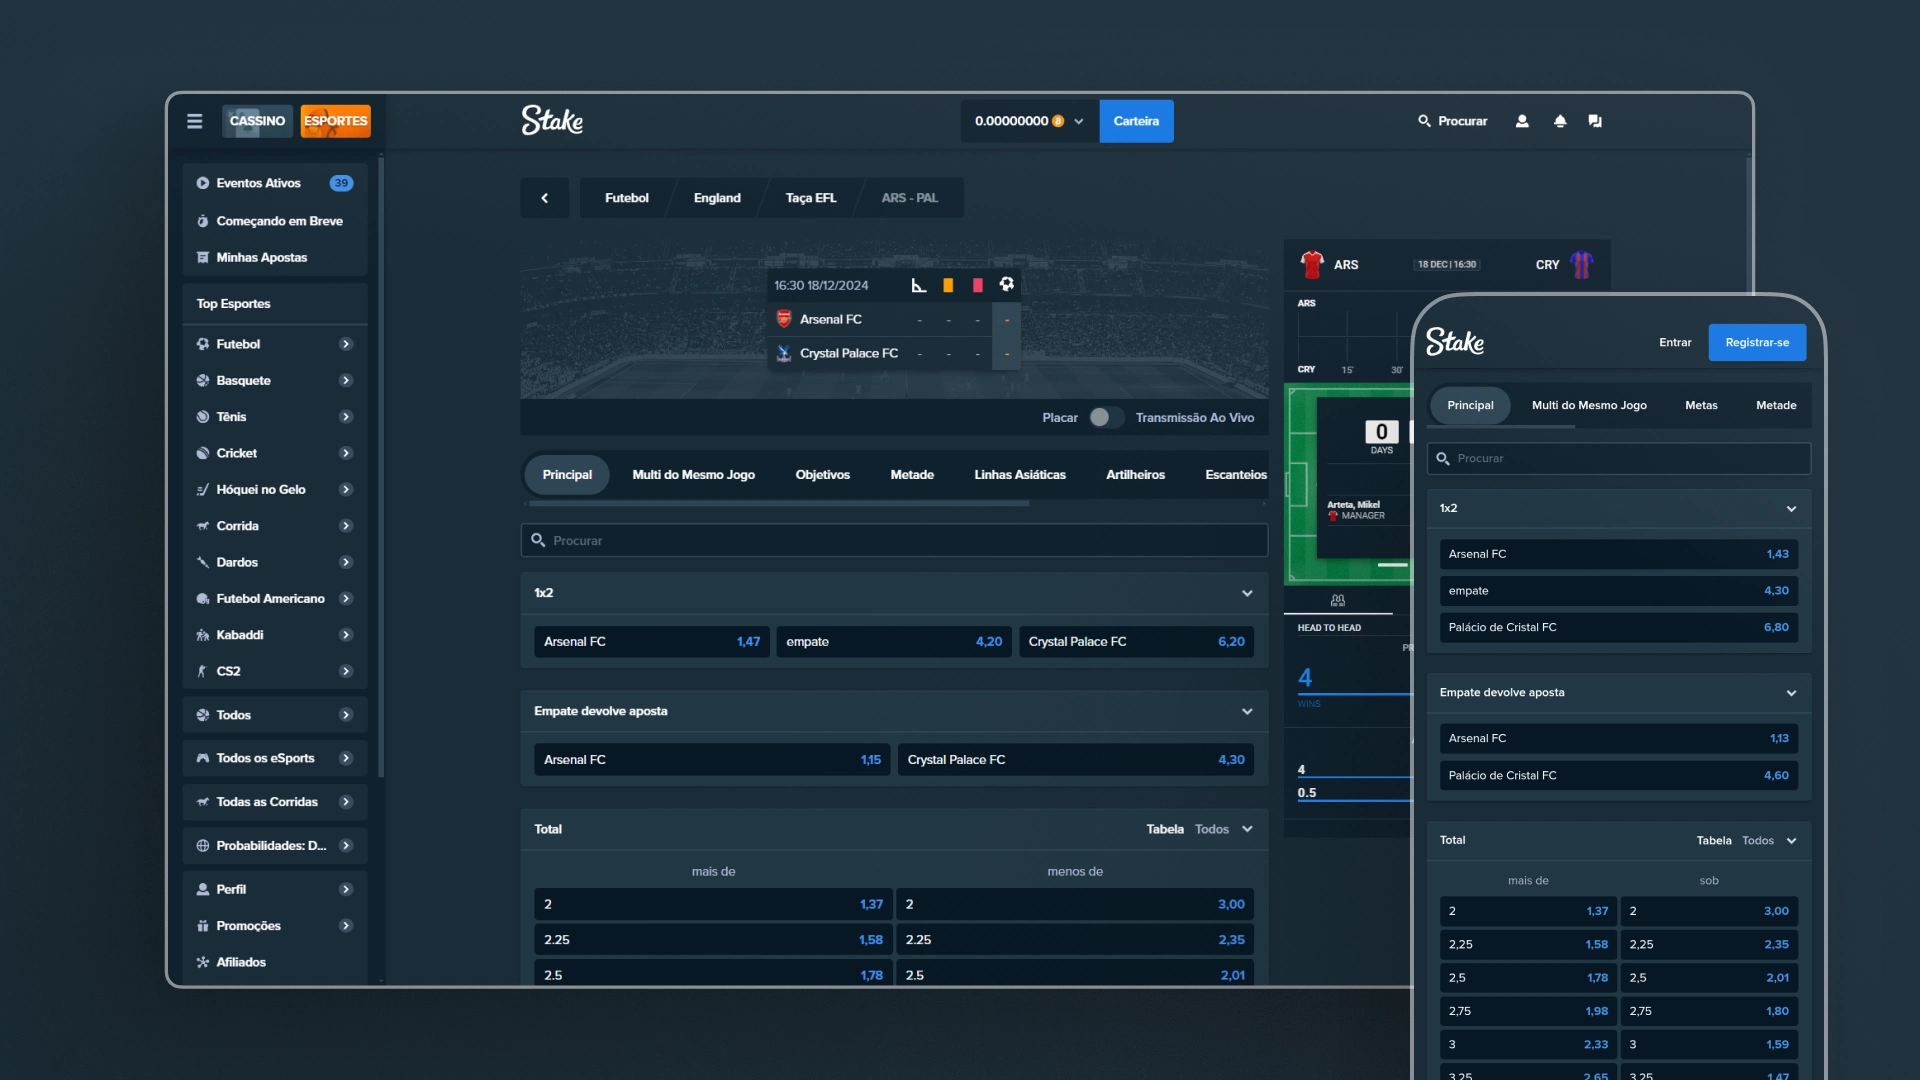Click the Basquete ball icon in sidebar

(203, 380)
